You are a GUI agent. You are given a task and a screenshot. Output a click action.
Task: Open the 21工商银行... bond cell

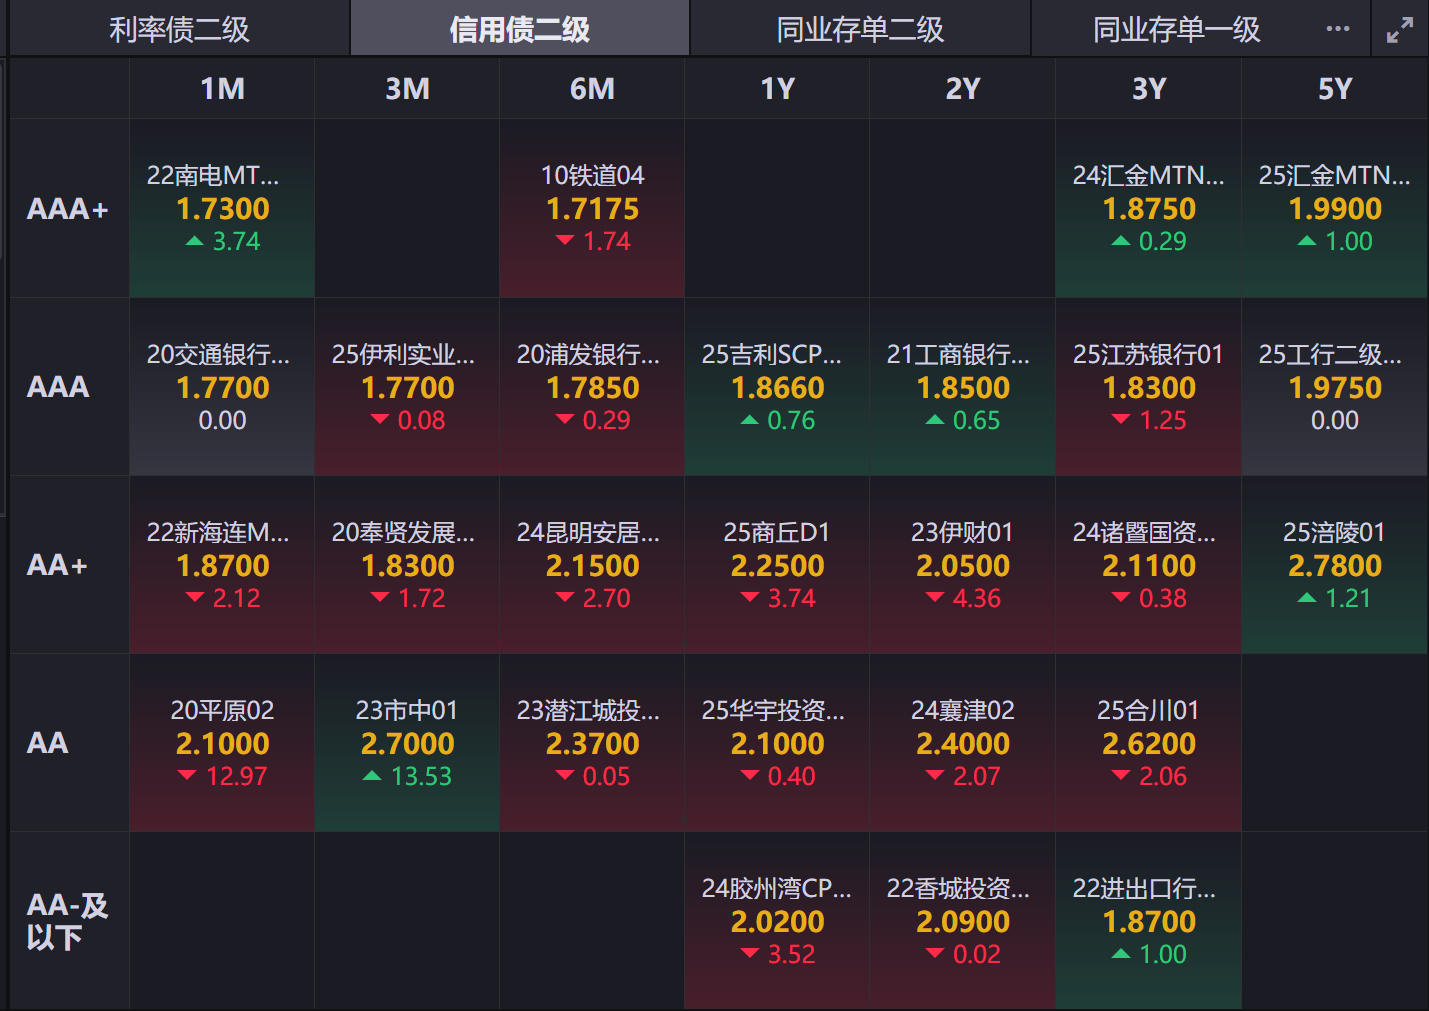(x=962, y=387)
